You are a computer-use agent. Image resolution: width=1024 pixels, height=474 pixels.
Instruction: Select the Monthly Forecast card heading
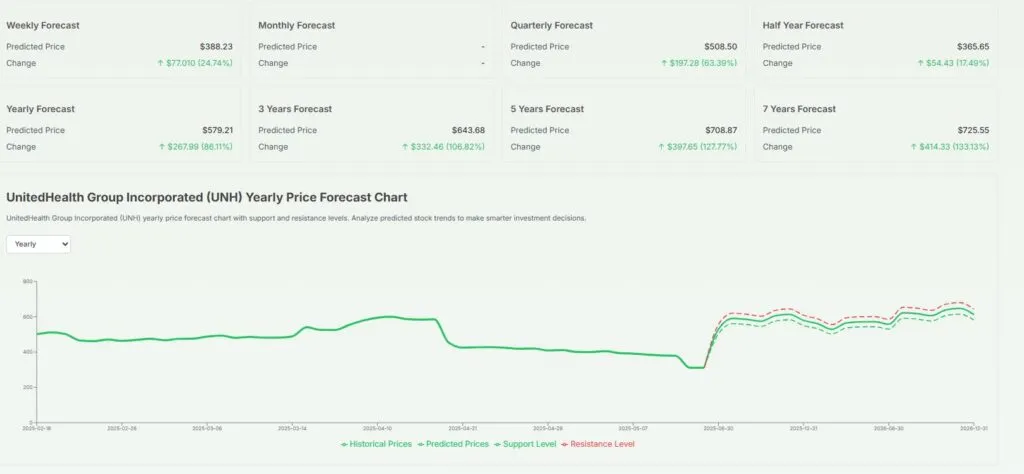point(296,25)
